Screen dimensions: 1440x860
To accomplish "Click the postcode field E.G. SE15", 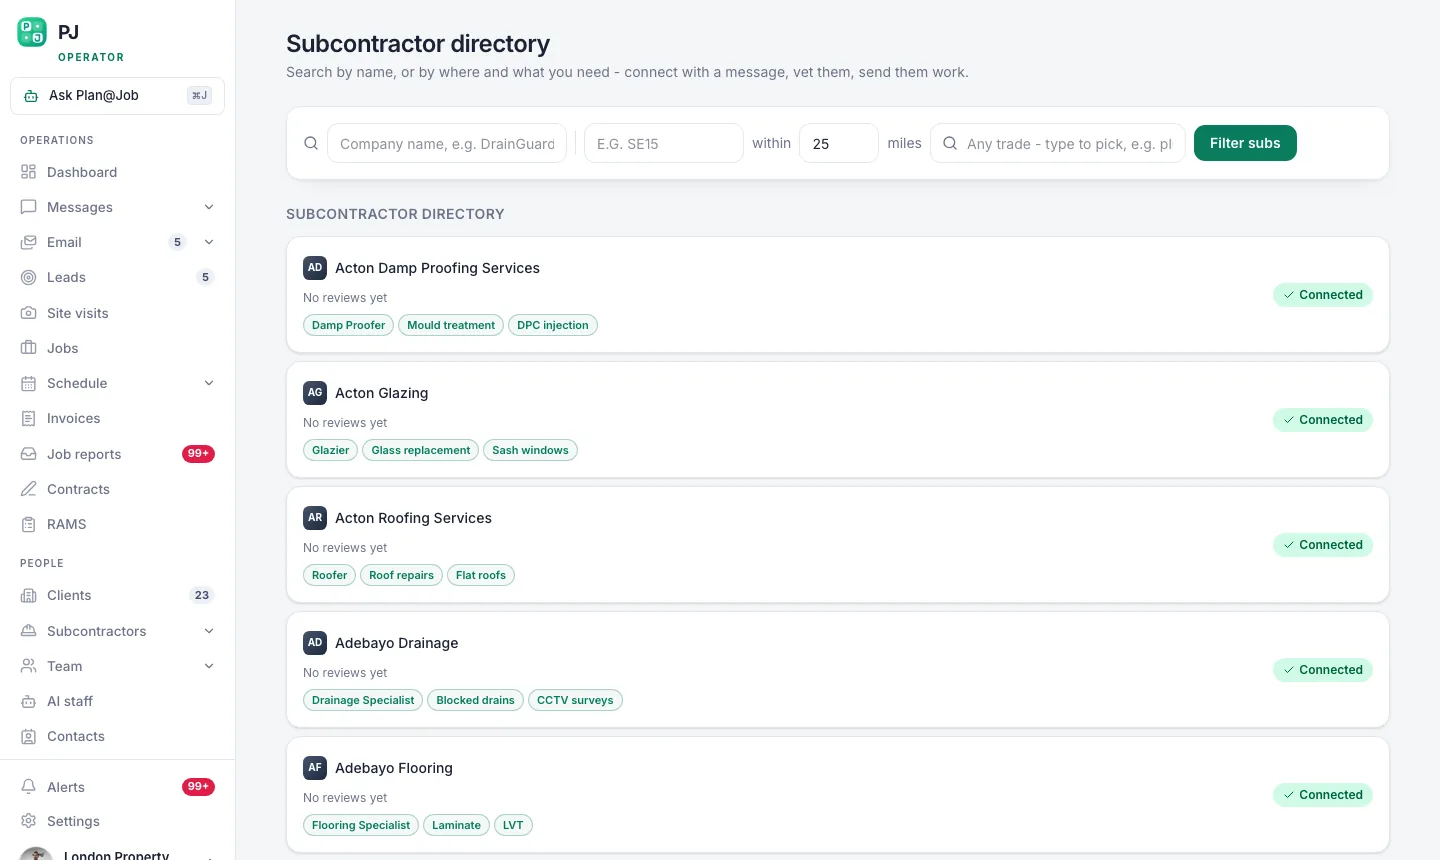I will coord(664,143).
